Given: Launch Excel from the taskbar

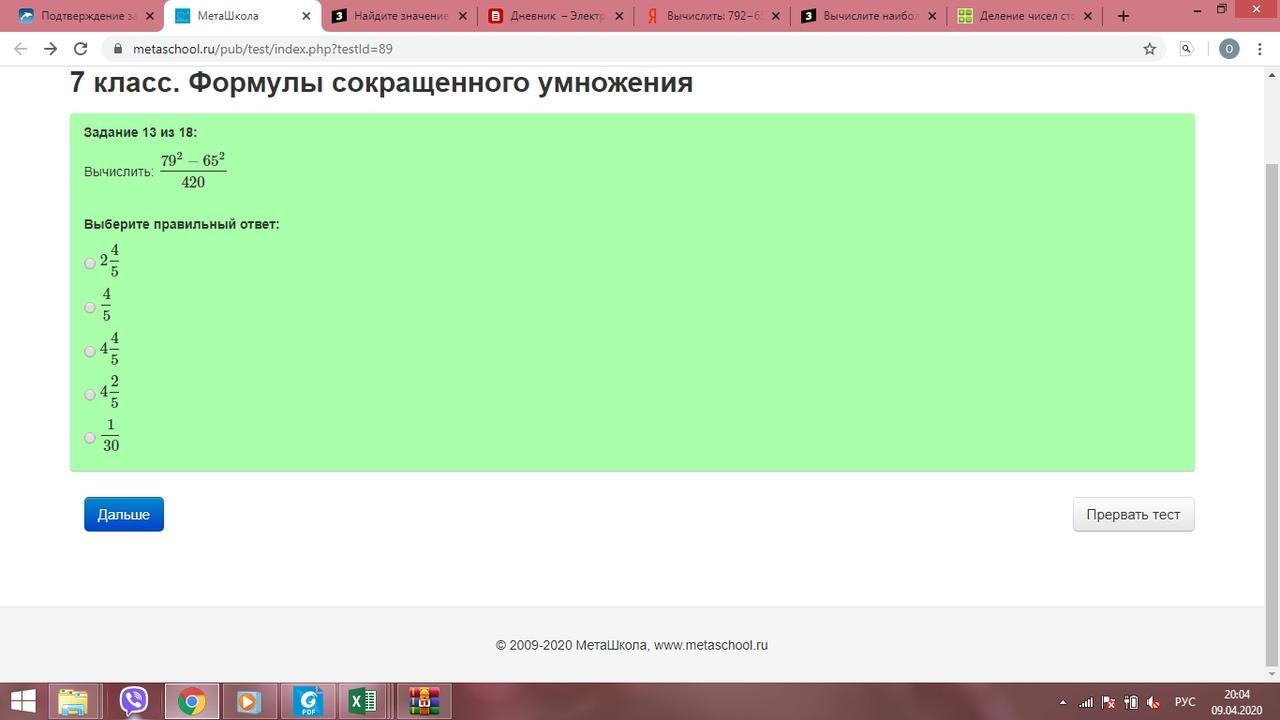Looking at the screenshot, I should (363, 701).
